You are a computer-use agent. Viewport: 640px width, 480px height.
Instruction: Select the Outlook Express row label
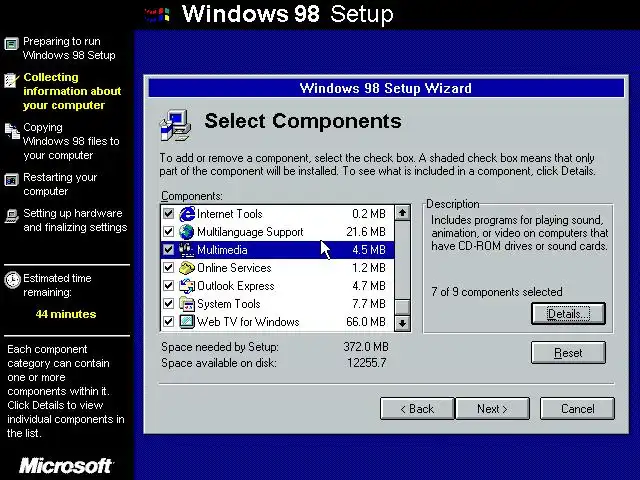[x=236, y=286]
